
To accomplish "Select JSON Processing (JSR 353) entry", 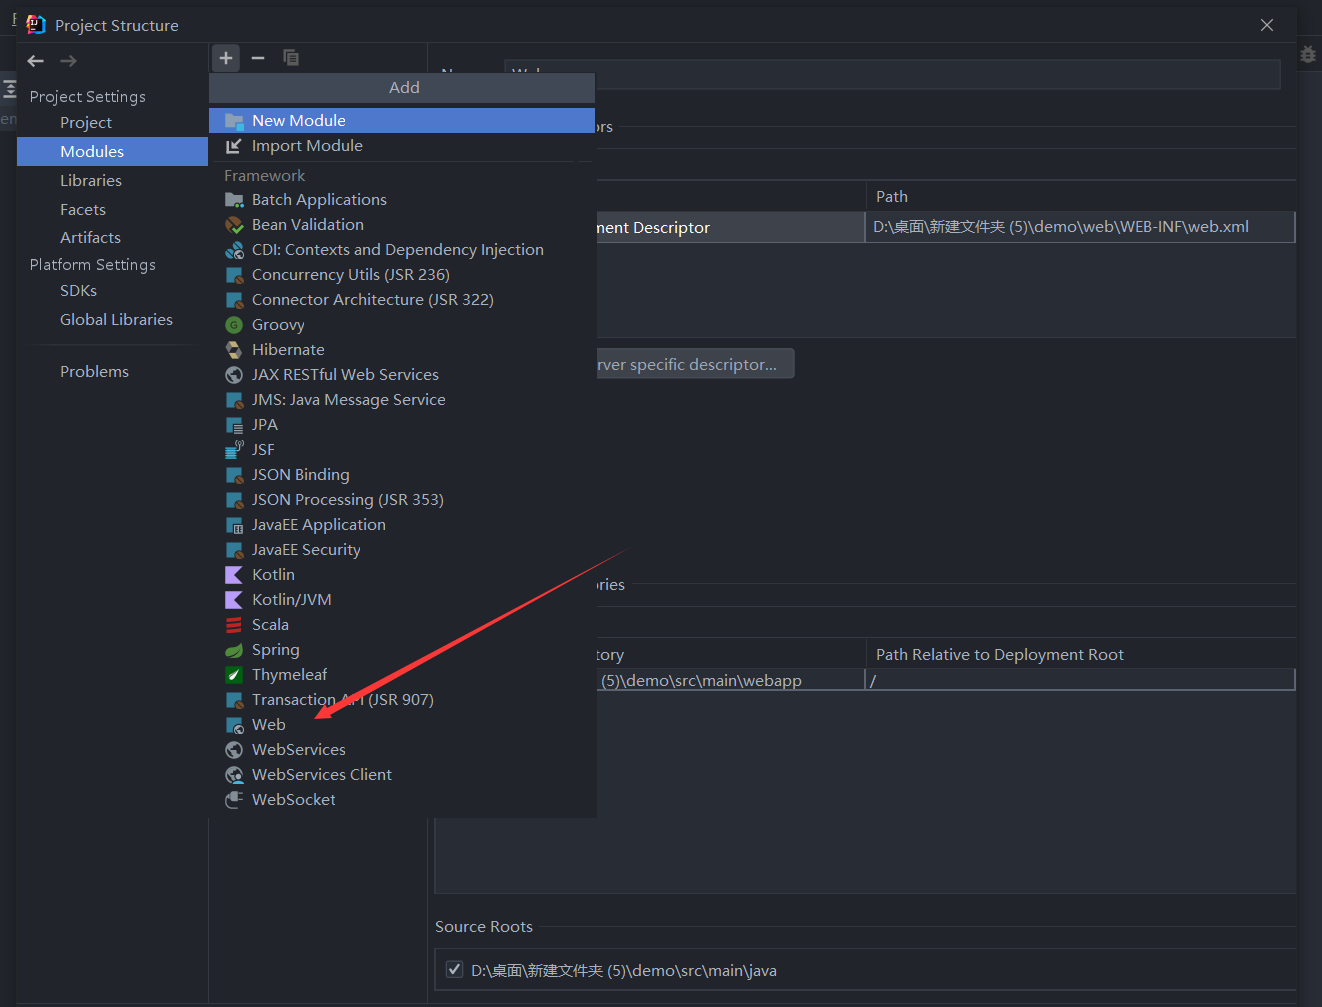I will click(x=402, y=500).
